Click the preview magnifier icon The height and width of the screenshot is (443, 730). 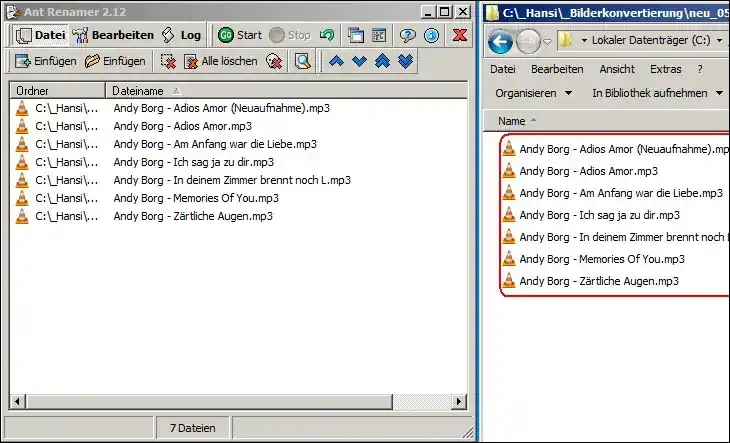coord(302,61)
